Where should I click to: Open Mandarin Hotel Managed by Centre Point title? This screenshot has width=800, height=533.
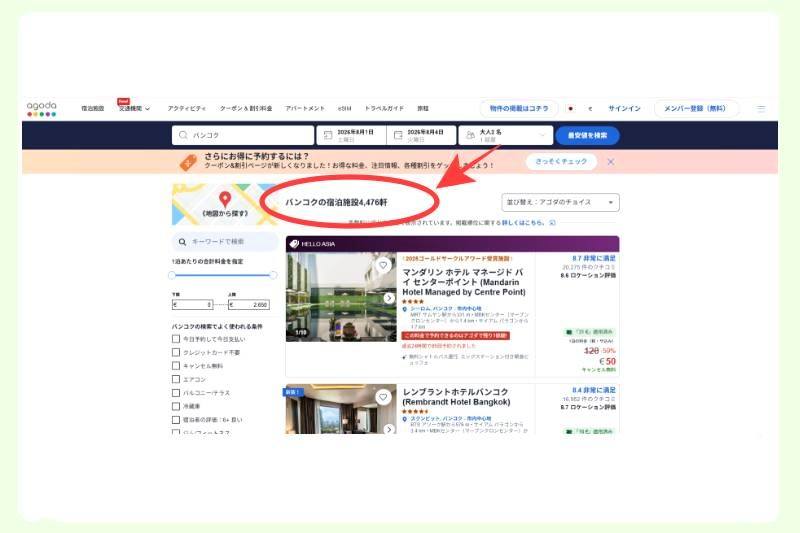click(x=464, y=282)
